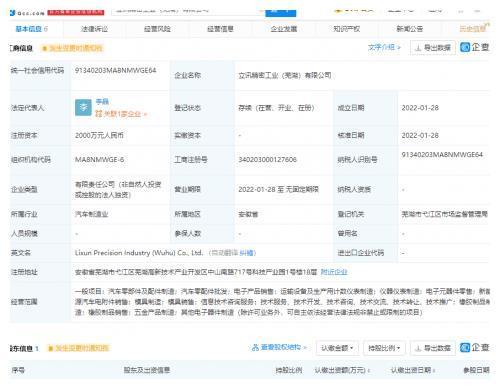
Task: Click the qcc.com logo in header
Action: (27, 13)
